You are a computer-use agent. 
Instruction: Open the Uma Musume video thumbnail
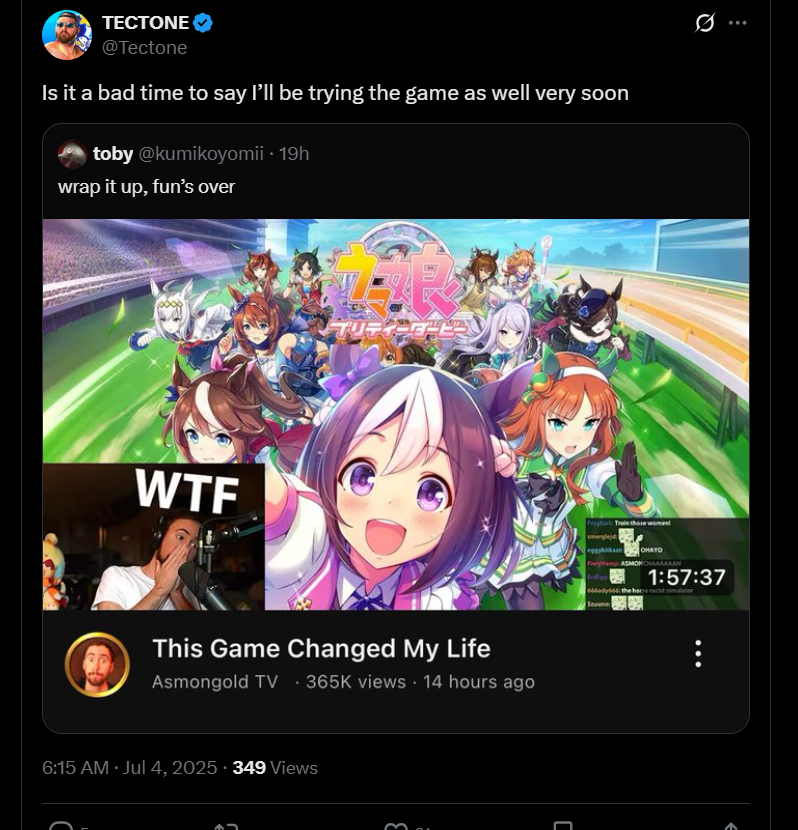point(396,414)
